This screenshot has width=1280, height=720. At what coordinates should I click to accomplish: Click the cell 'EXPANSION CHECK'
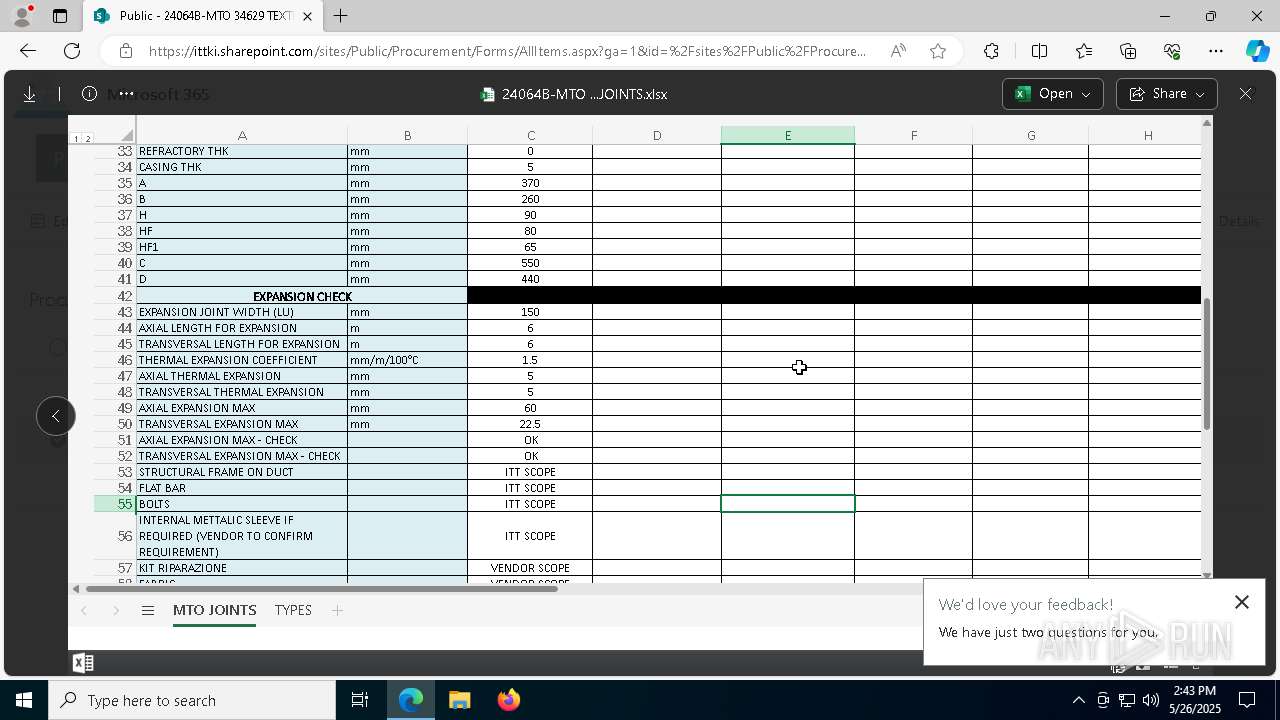point(302,296)
